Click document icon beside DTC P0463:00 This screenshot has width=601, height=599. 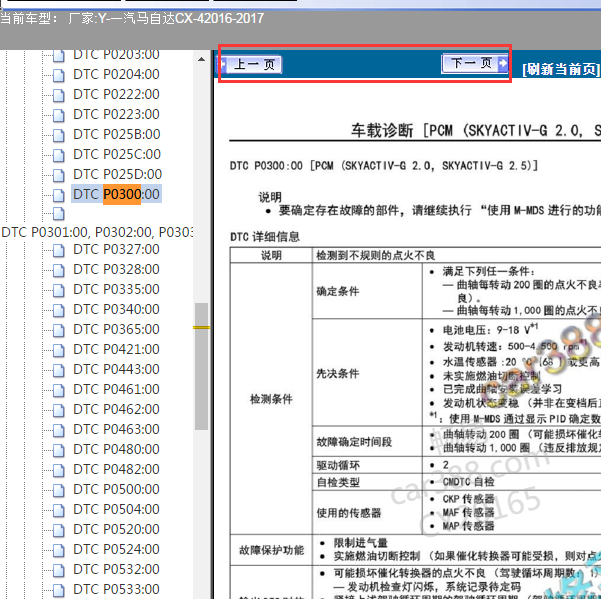pos(59,430)
